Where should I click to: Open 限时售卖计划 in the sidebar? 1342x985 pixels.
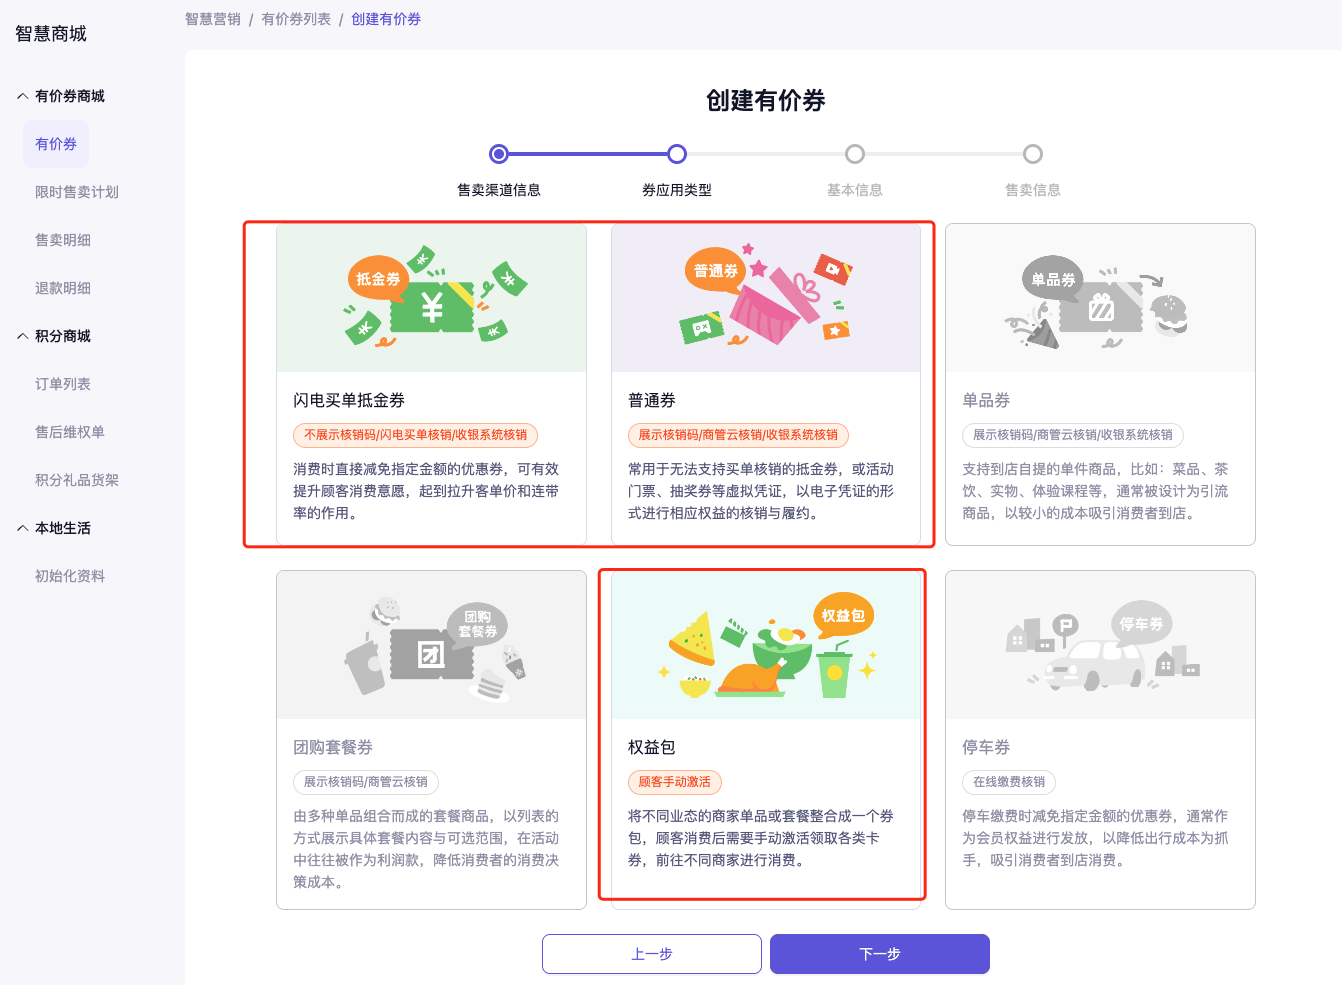77,192
